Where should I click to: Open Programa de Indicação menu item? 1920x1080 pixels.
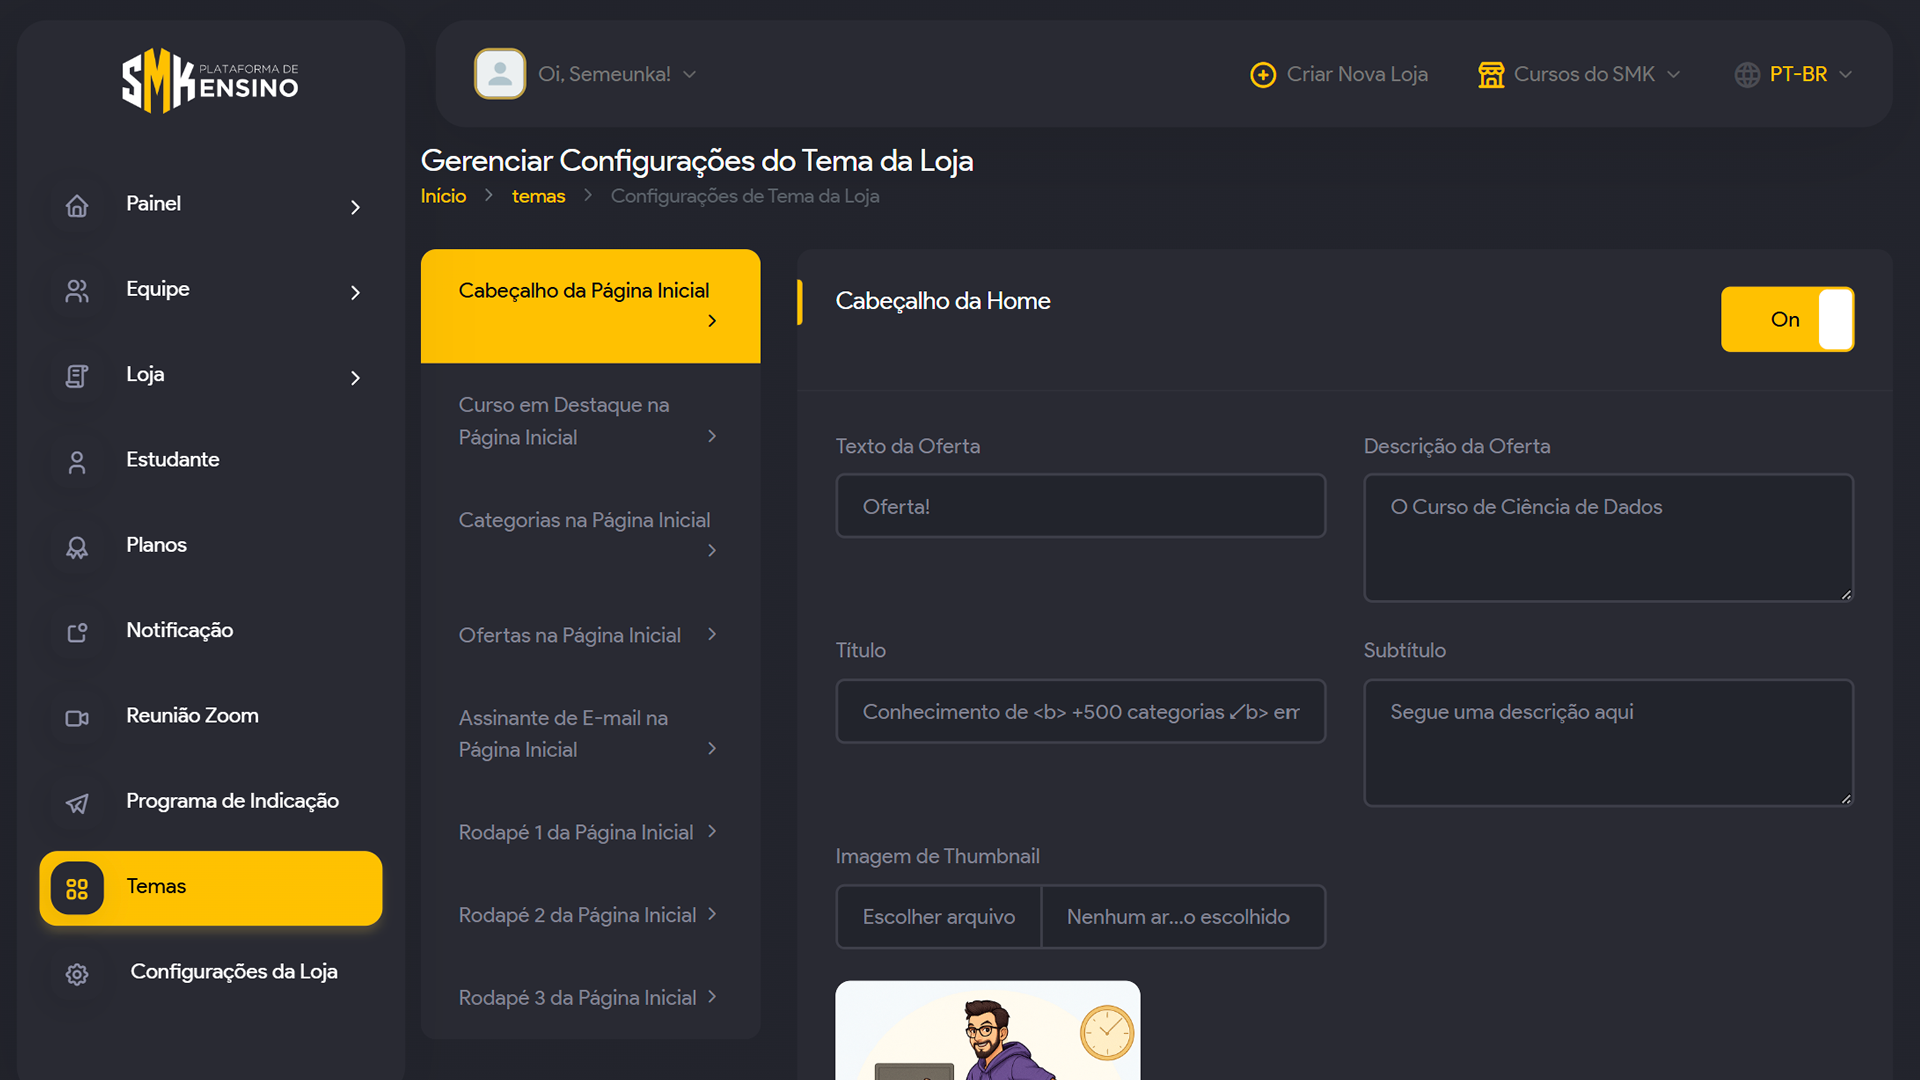[211, 801]
